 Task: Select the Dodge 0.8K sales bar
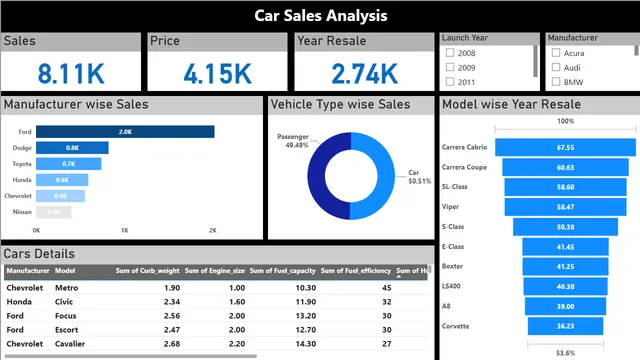pos(72,148)
